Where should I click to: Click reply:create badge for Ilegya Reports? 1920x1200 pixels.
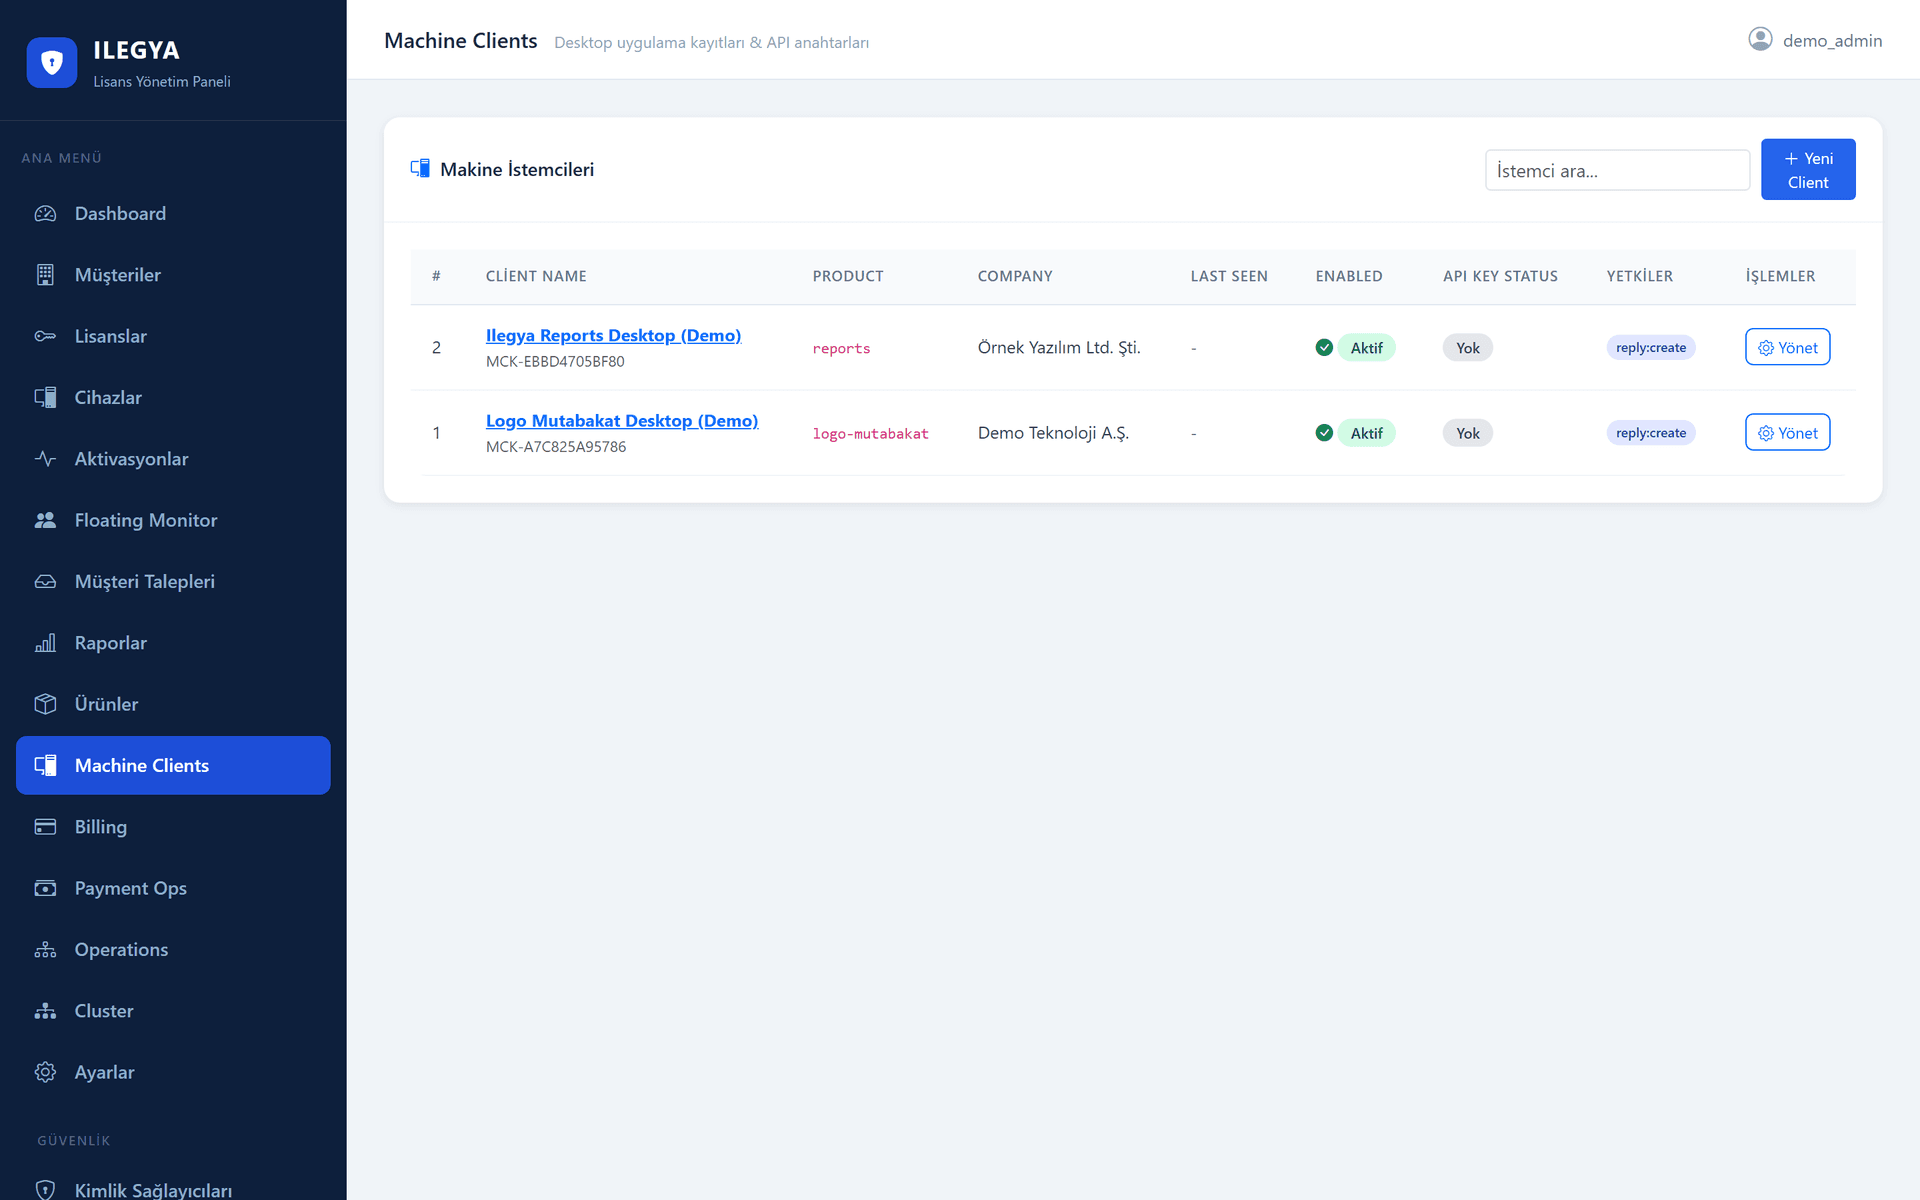tap(1651, 347)
